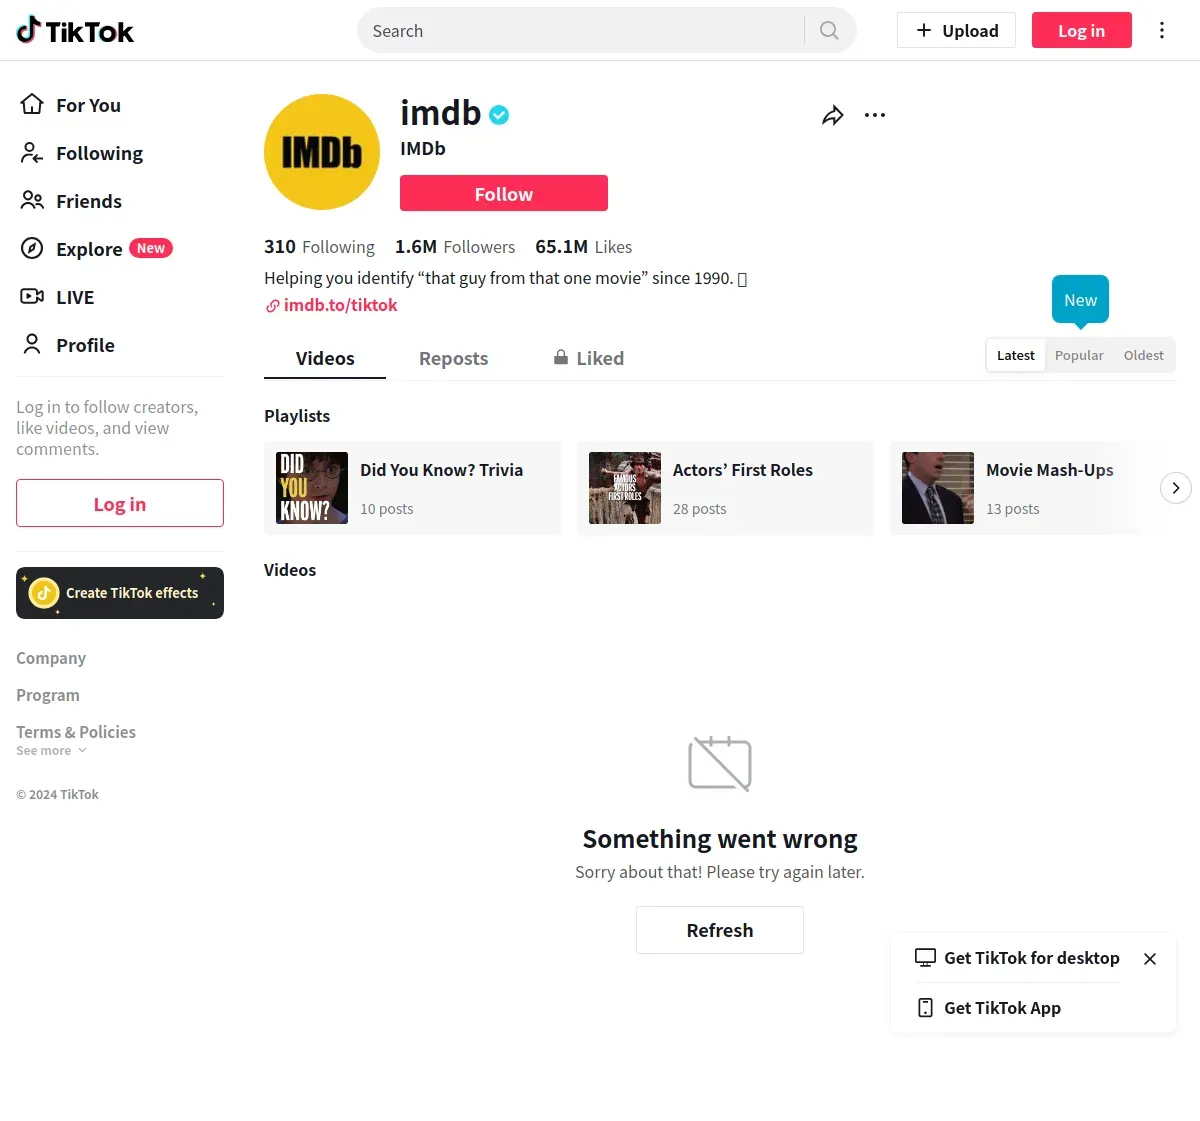Show next playlists with arrow chevron
1200x1121 pixels.
tap(1176, 488)
